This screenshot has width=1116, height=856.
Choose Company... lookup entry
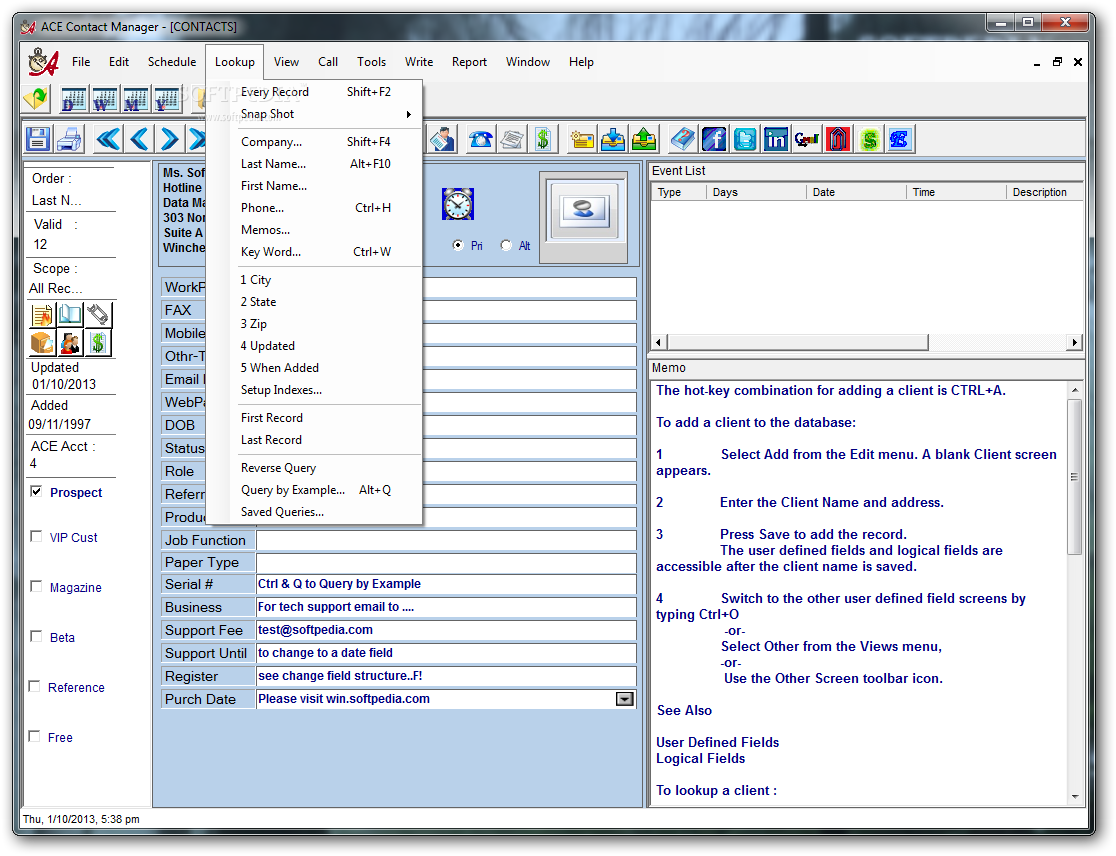click(x=316, y=142)
